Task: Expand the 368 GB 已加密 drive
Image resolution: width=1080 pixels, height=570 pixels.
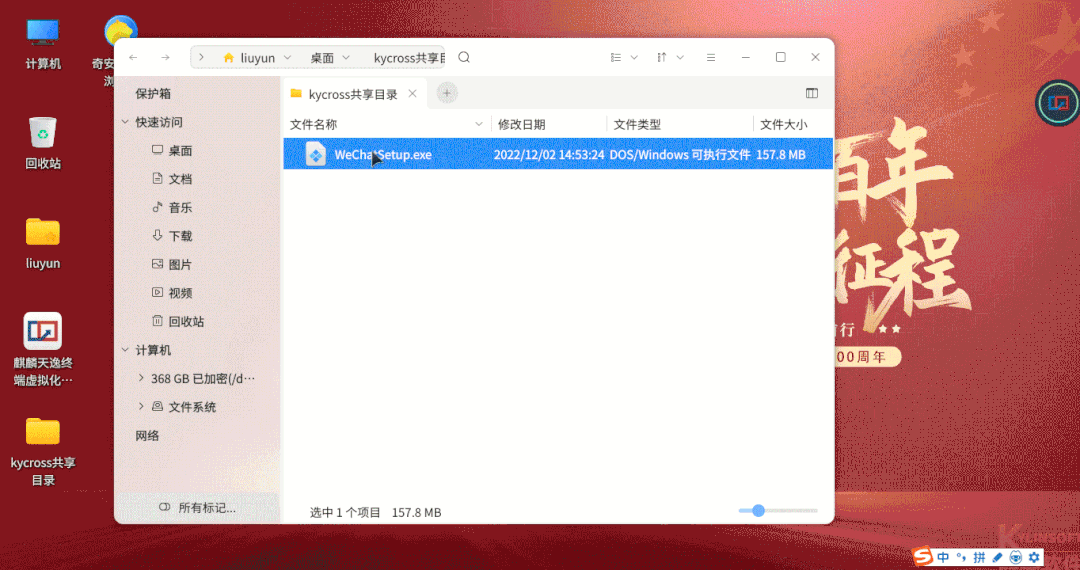Action: click(141, 378)
